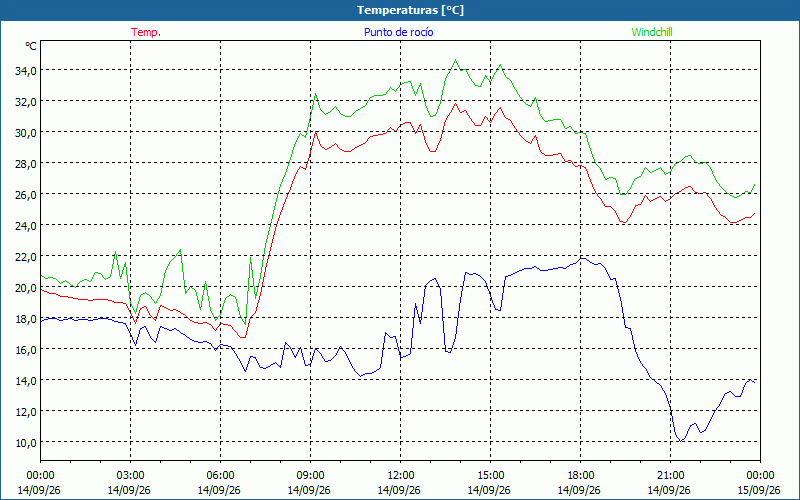Select the blue Punto de rocío legend label
The width and height of the screenshot is (800, 500).
pos(398,32)
